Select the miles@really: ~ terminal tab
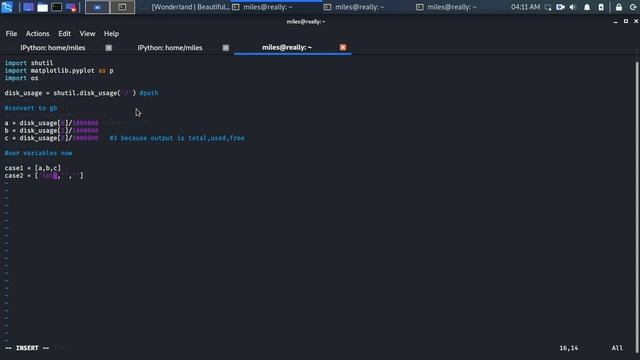The height and width of the screenshot is (360, 640). (287, 47)
